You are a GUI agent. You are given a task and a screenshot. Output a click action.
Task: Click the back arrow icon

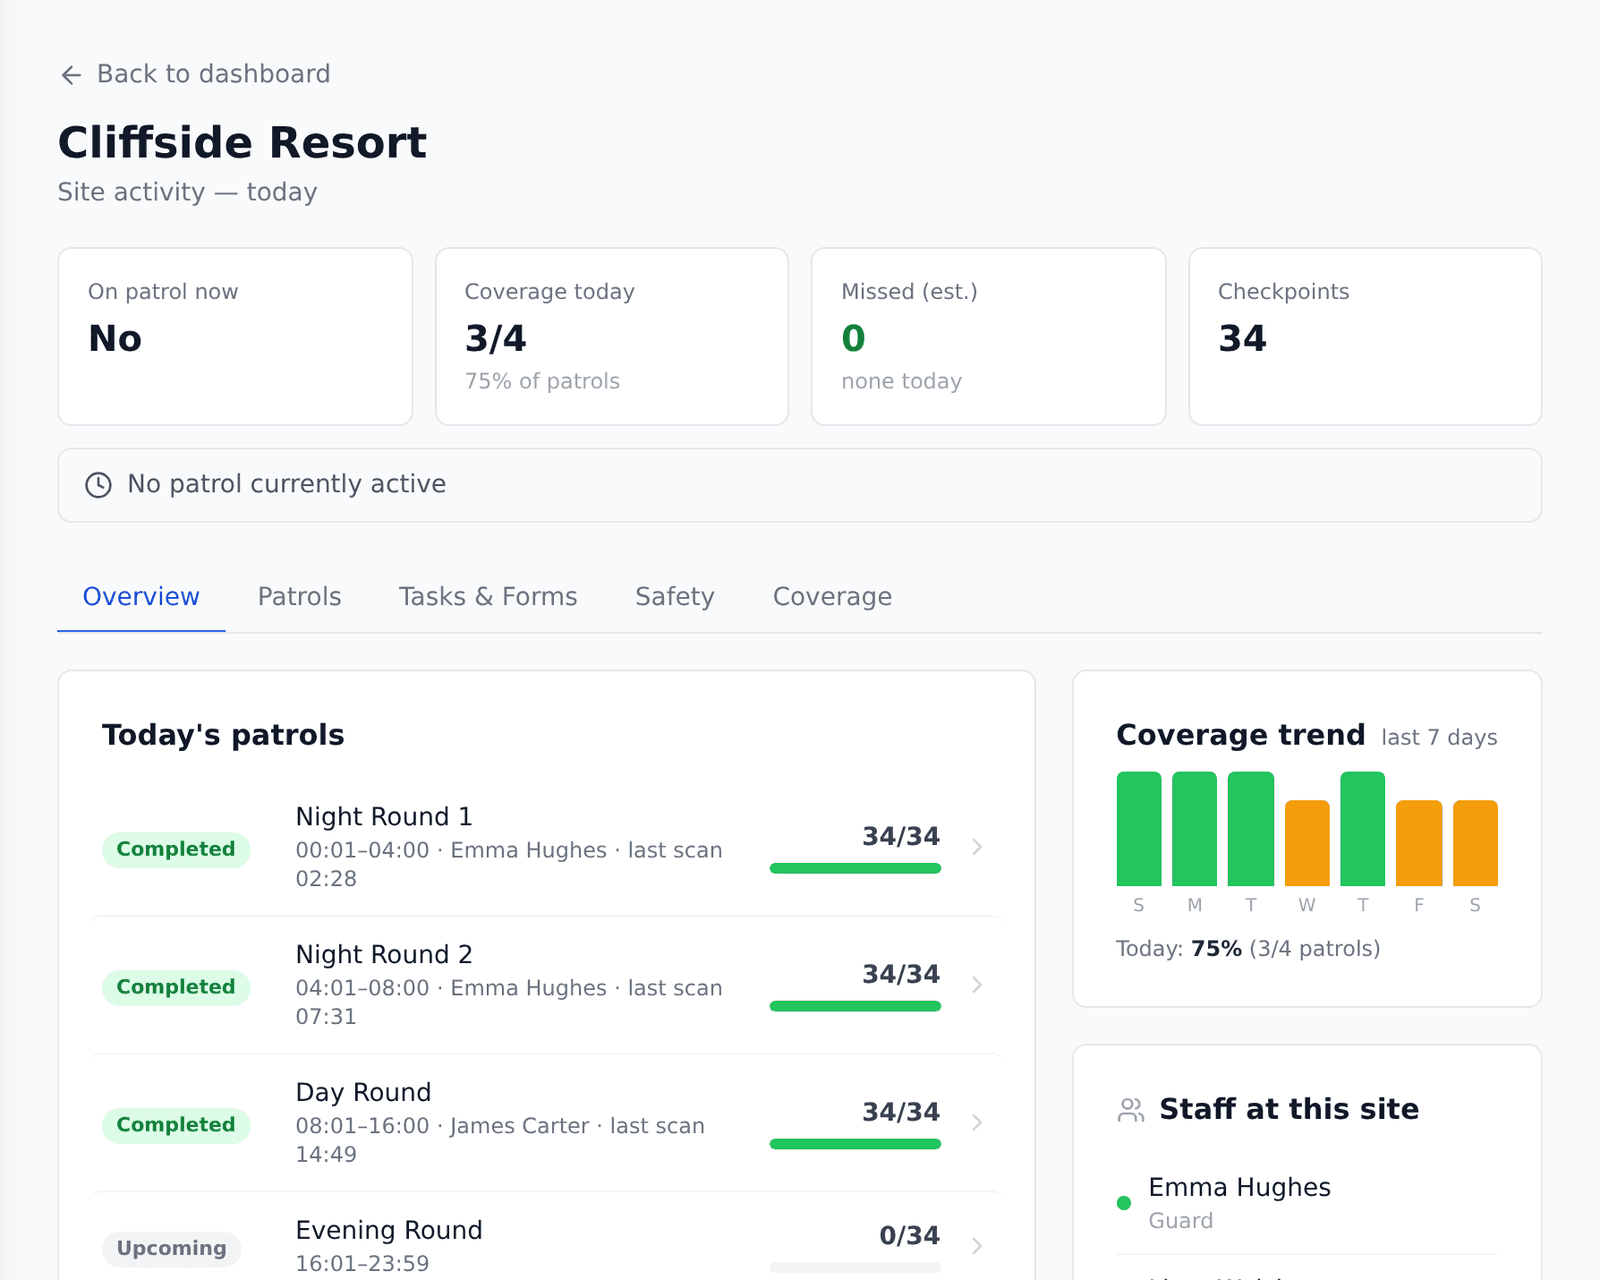pyautogui.click(x=71, y=75)
